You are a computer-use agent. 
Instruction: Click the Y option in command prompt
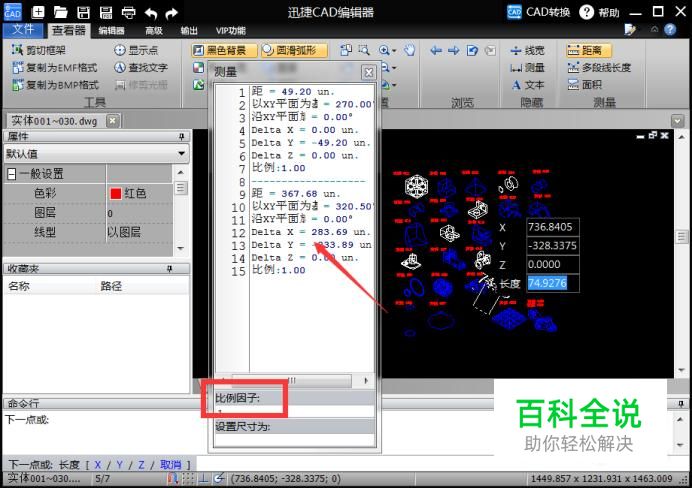coord(119,465)
